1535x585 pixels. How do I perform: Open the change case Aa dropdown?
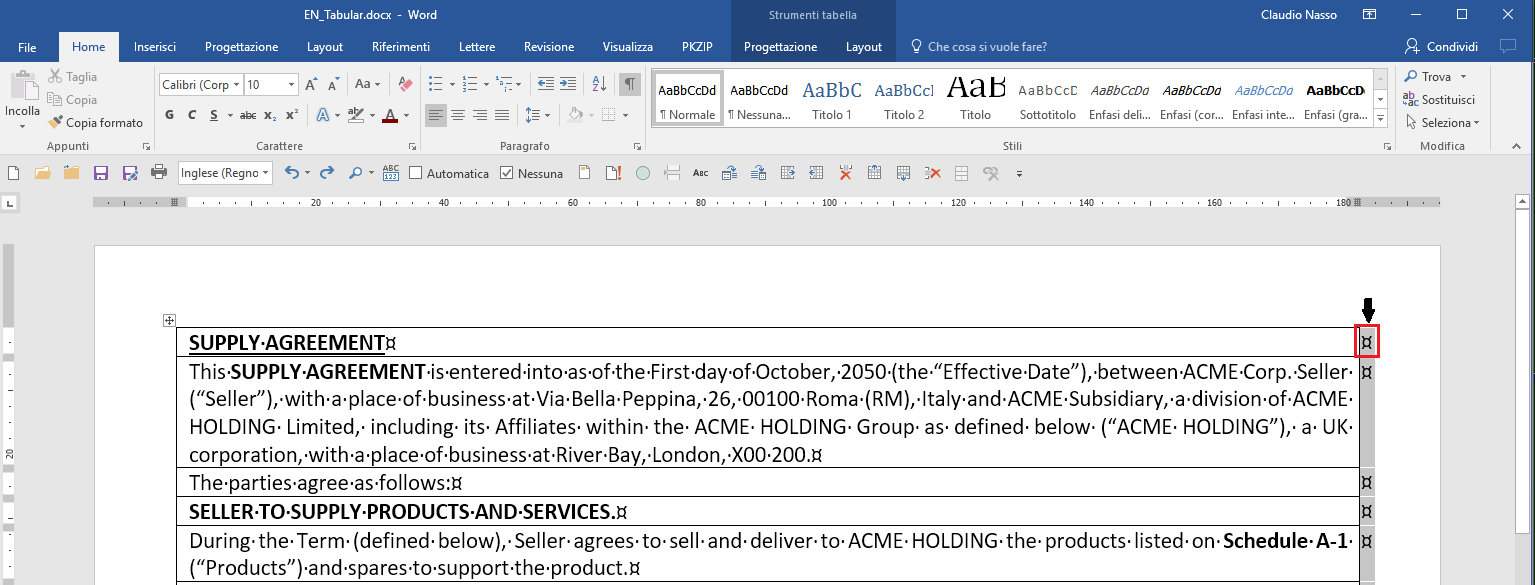click(368, 85)
